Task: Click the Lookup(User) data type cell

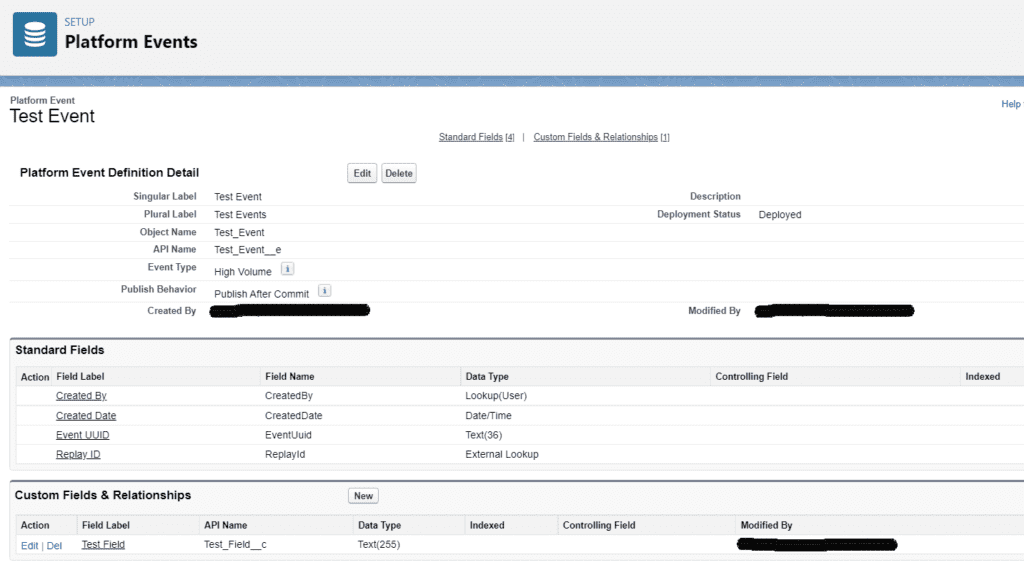Action: coord(496,396)
